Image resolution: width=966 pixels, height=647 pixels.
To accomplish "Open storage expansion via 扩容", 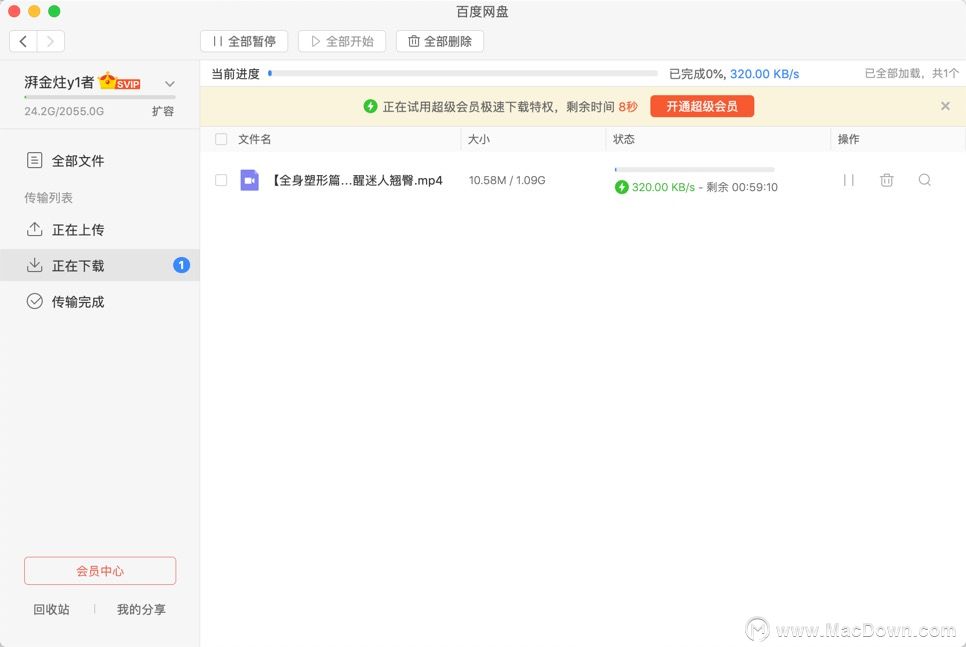I will click(x=163, y=111).
